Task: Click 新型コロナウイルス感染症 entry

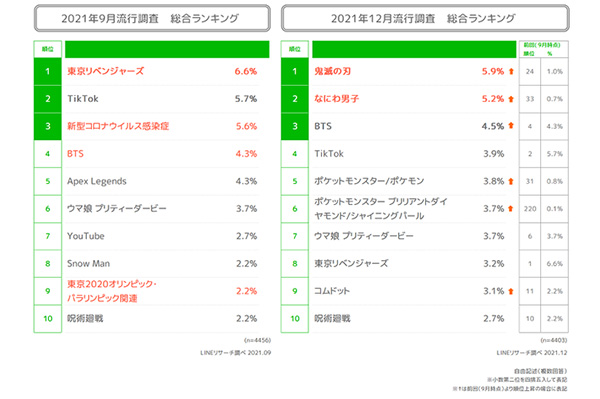Action: (118, 126)
